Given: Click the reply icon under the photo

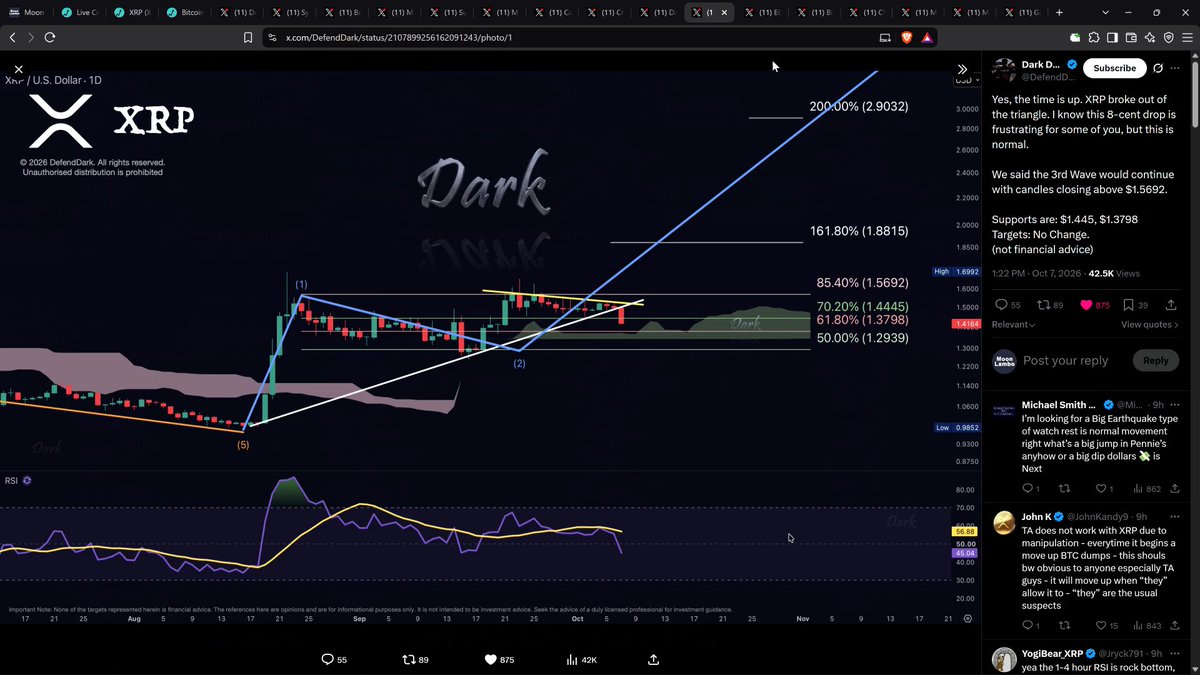Looking at the screenshot, I should [327, 660].
